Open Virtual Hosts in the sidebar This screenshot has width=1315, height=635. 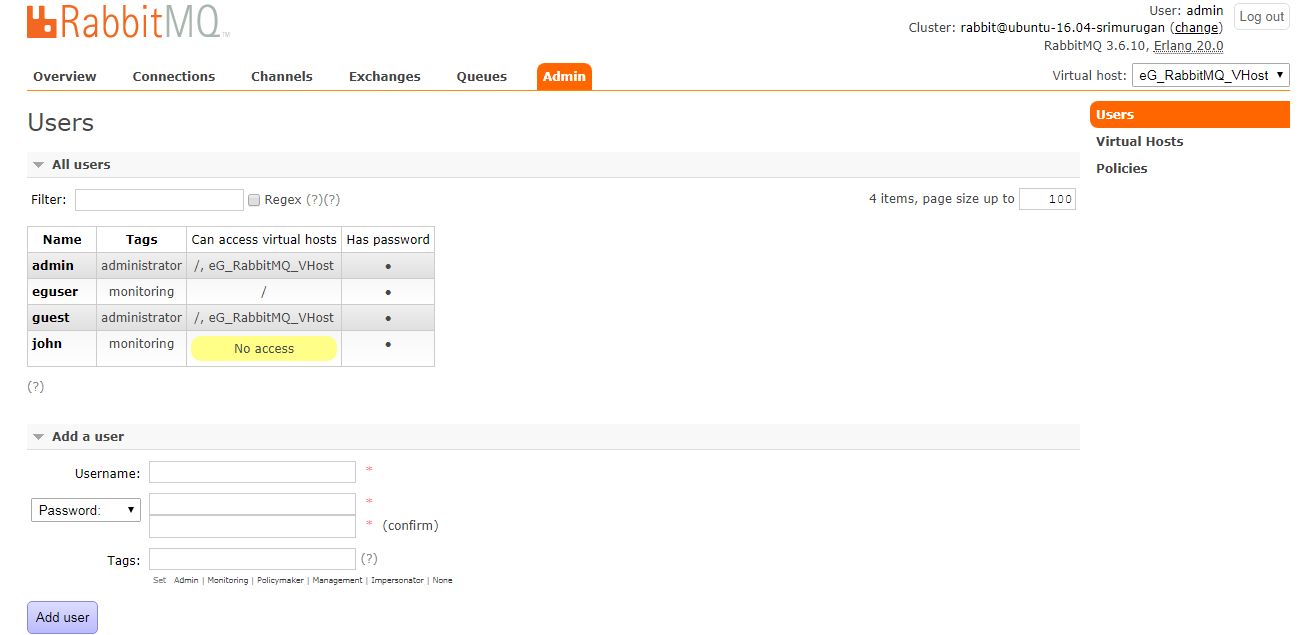[x=1139, y=141]
